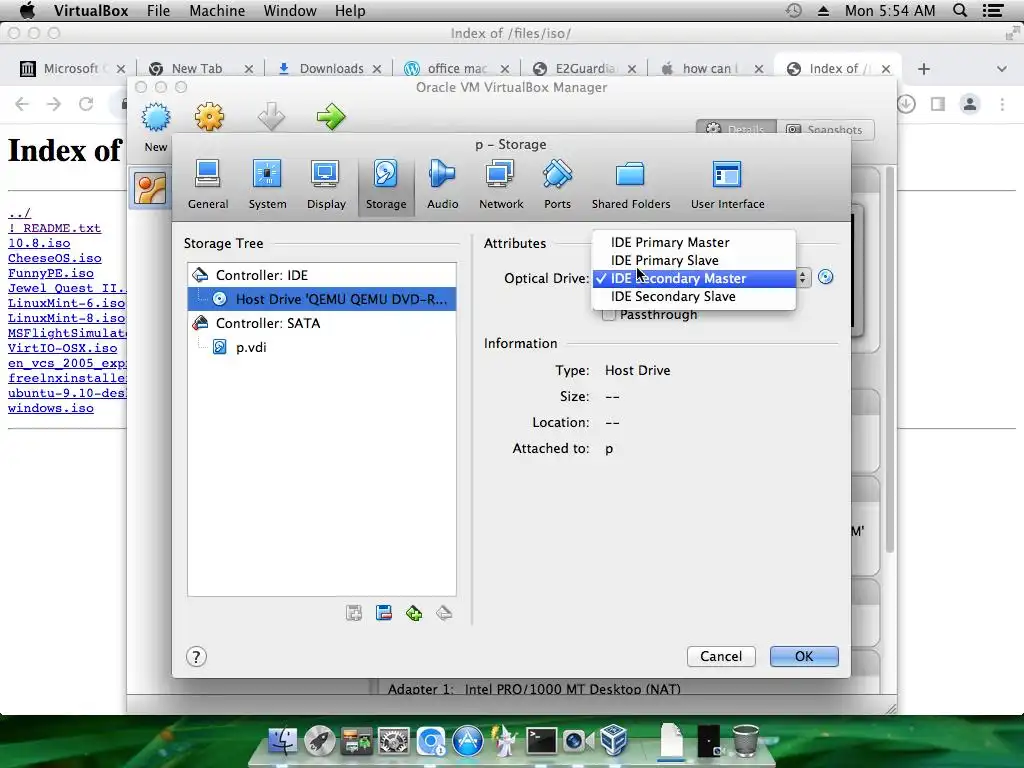Screen dimensions: 1024x768
Task: Open the General settings section
Action: [x=208, y=184]
